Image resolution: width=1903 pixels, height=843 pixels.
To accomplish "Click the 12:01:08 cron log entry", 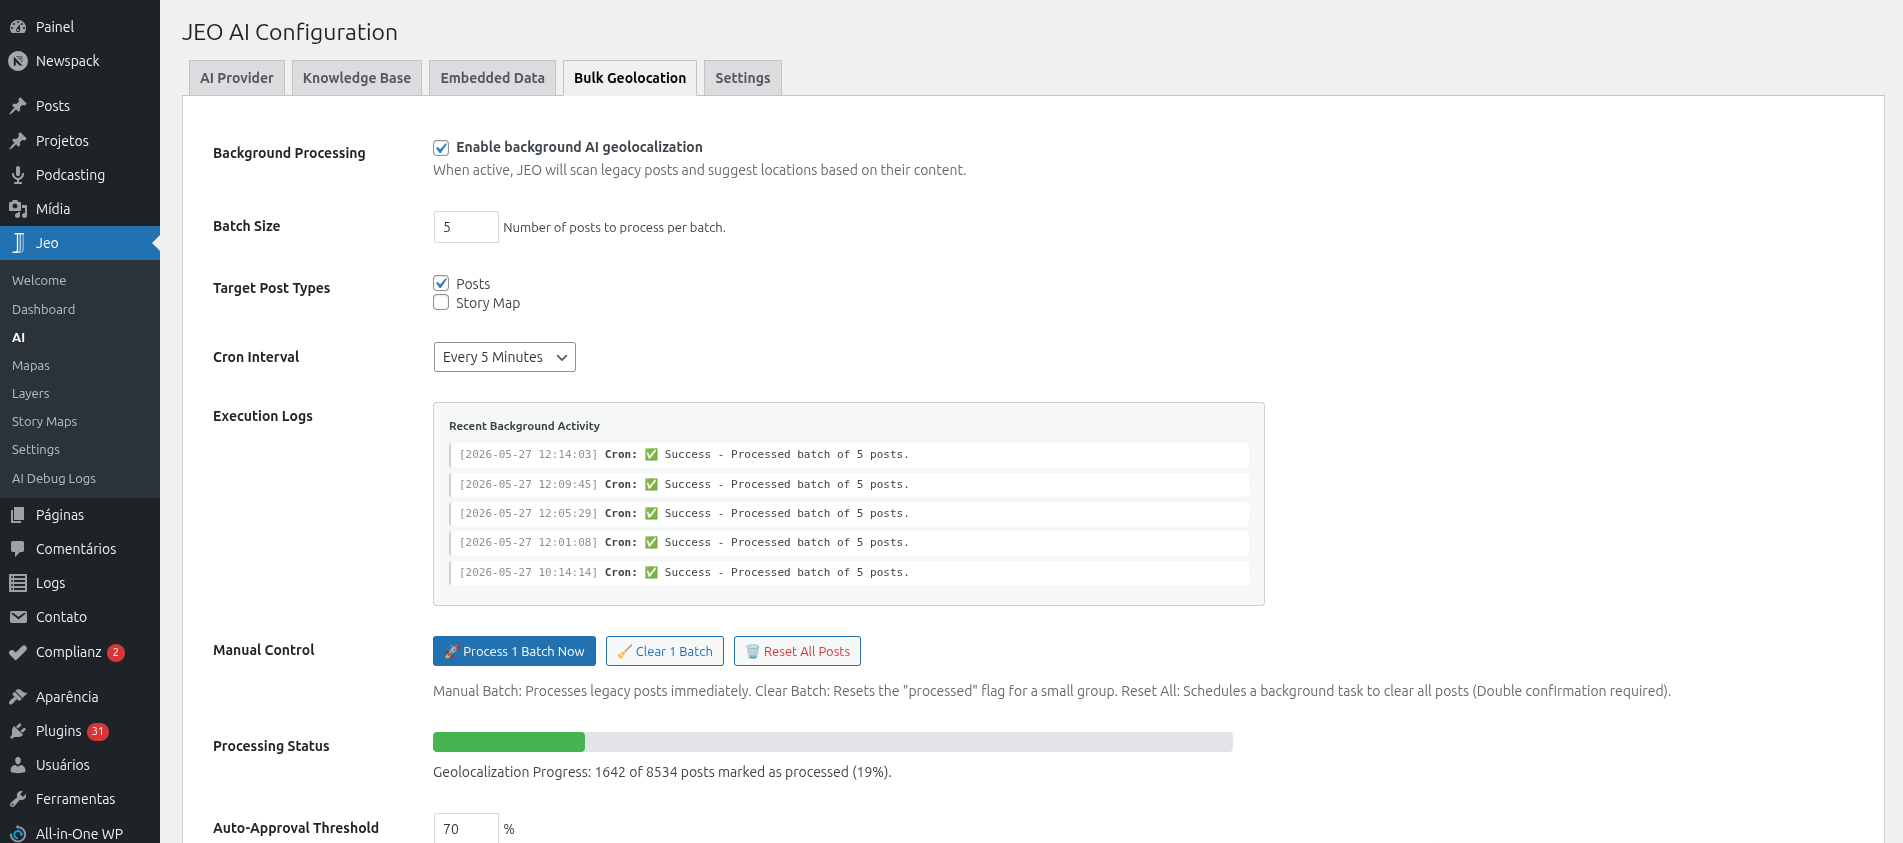I will coord(849,543).
